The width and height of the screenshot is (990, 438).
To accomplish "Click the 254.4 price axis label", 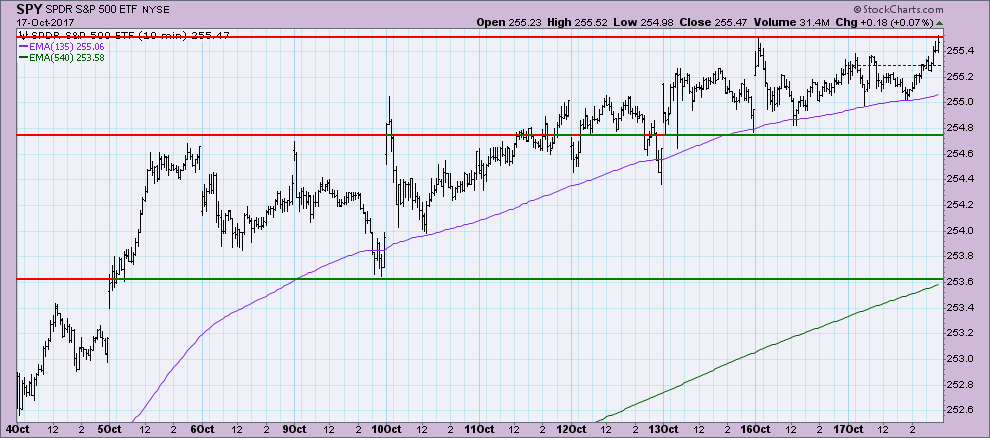I will point(962,179).
